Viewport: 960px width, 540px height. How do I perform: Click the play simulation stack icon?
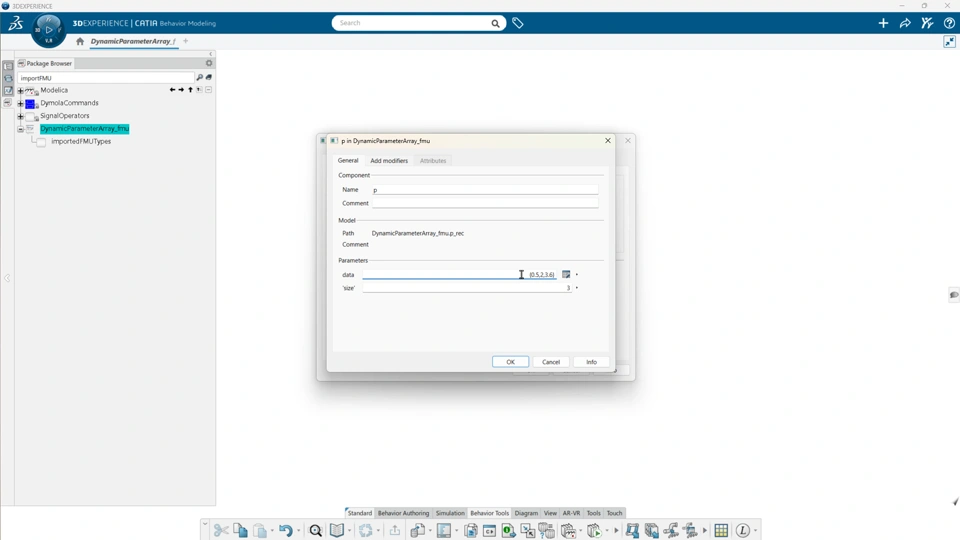(594, 530)
